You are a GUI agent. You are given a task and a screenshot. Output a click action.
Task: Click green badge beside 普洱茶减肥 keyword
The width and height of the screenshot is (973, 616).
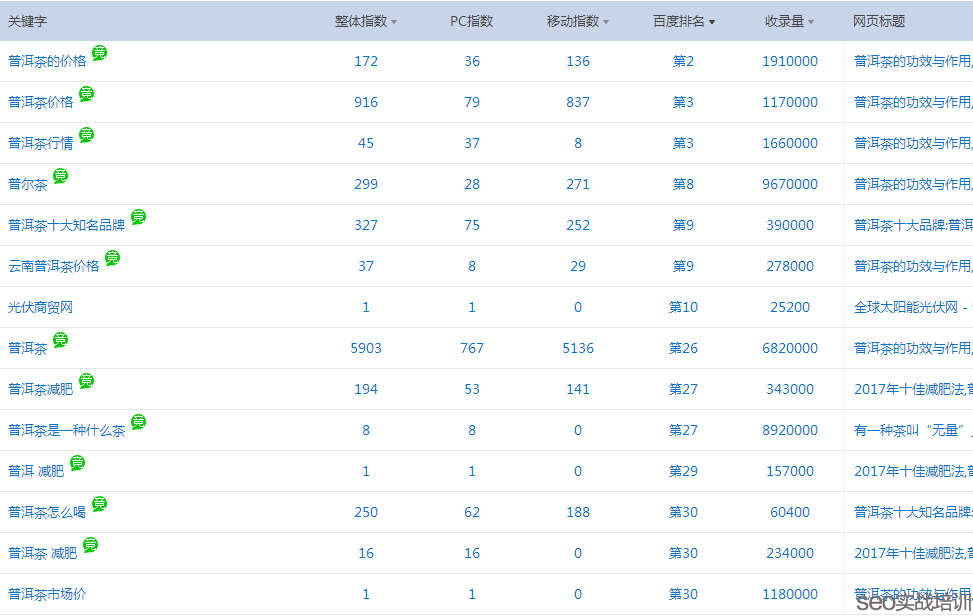[x=86, y=381]
